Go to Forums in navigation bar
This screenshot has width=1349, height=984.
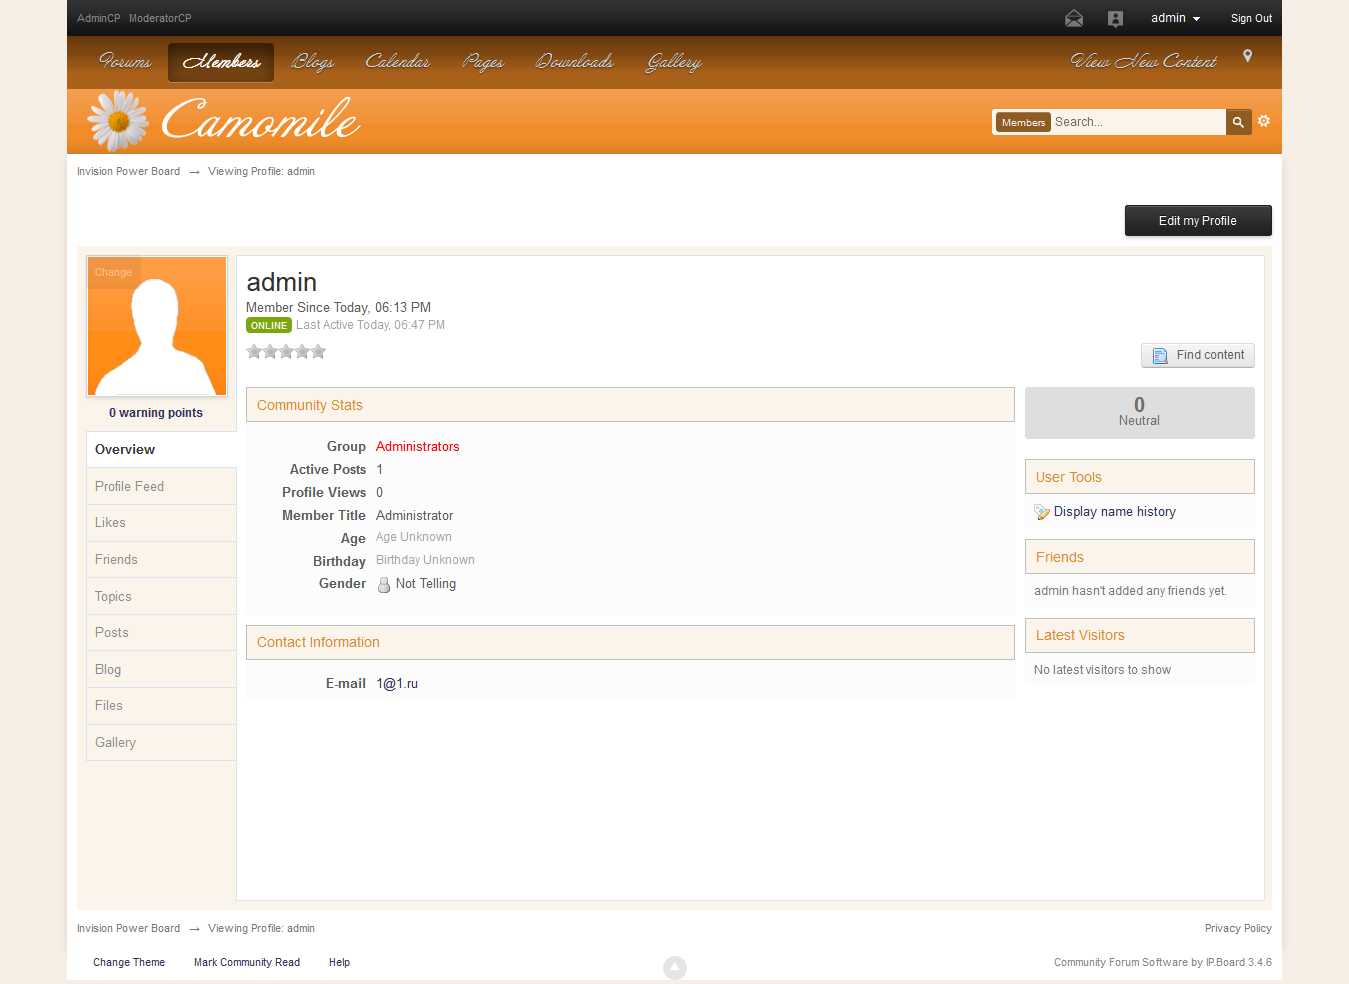click(x=125, y=62)
